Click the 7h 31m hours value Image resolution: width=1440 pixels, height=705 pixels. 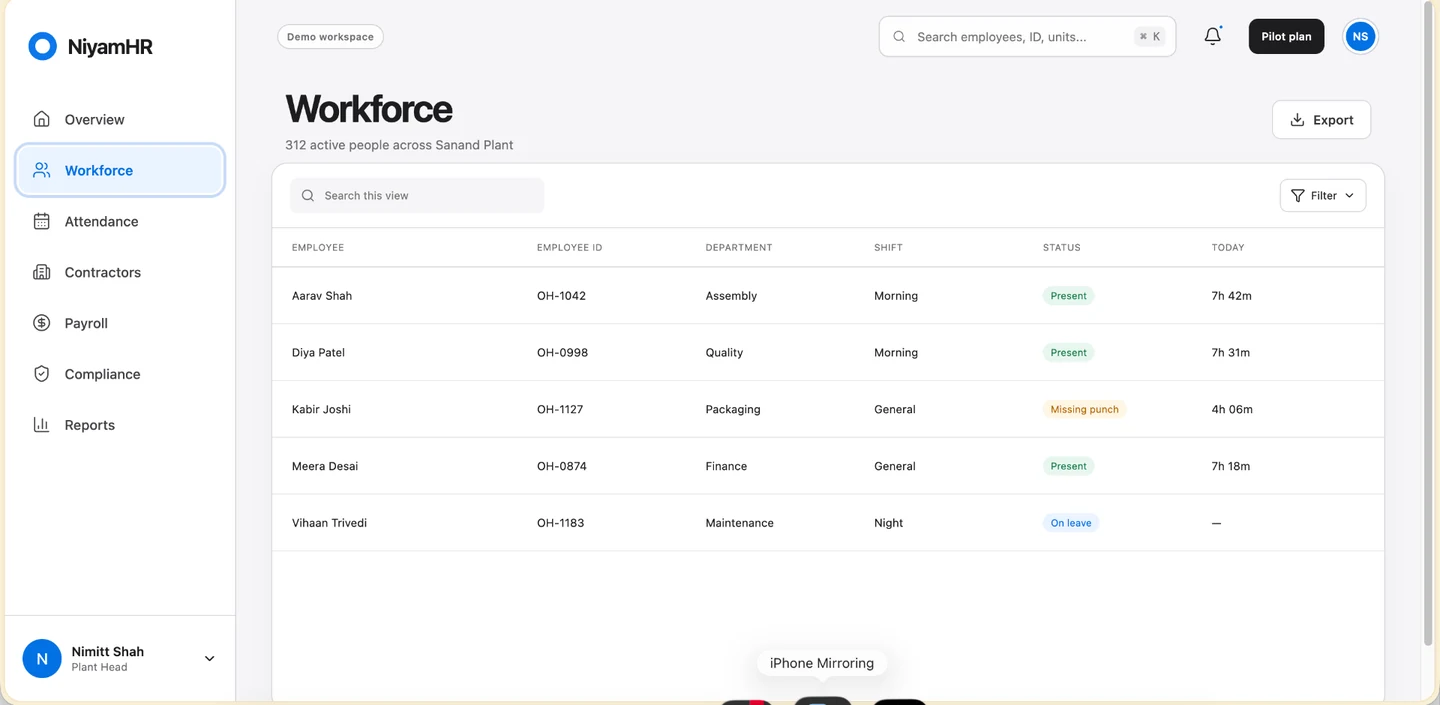(x=1231, y=353)
